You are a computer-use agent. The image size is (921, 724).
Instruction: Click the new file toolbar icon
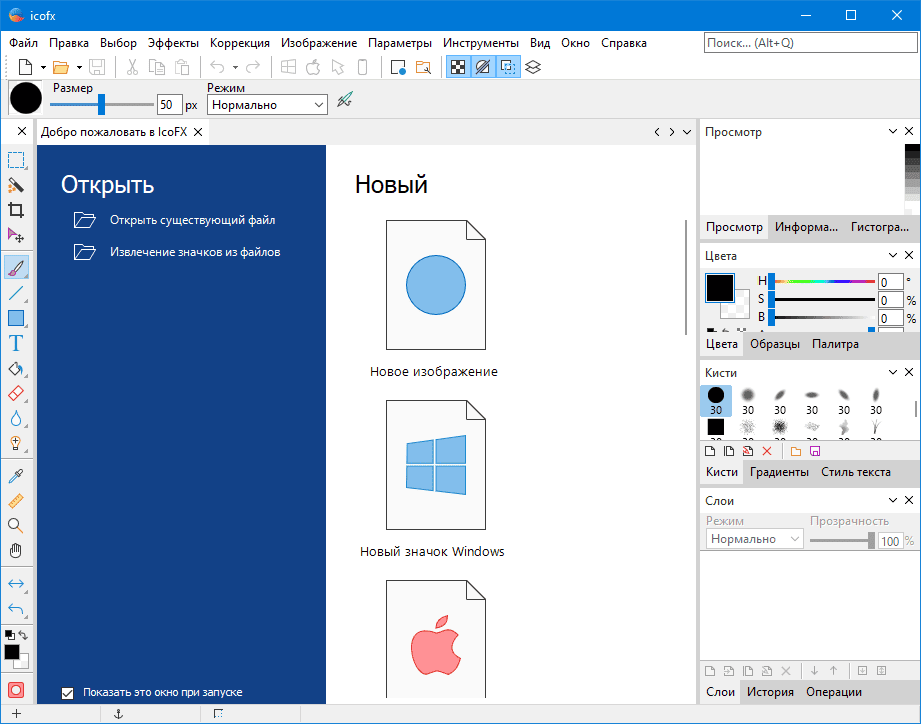tap(25, 68)
